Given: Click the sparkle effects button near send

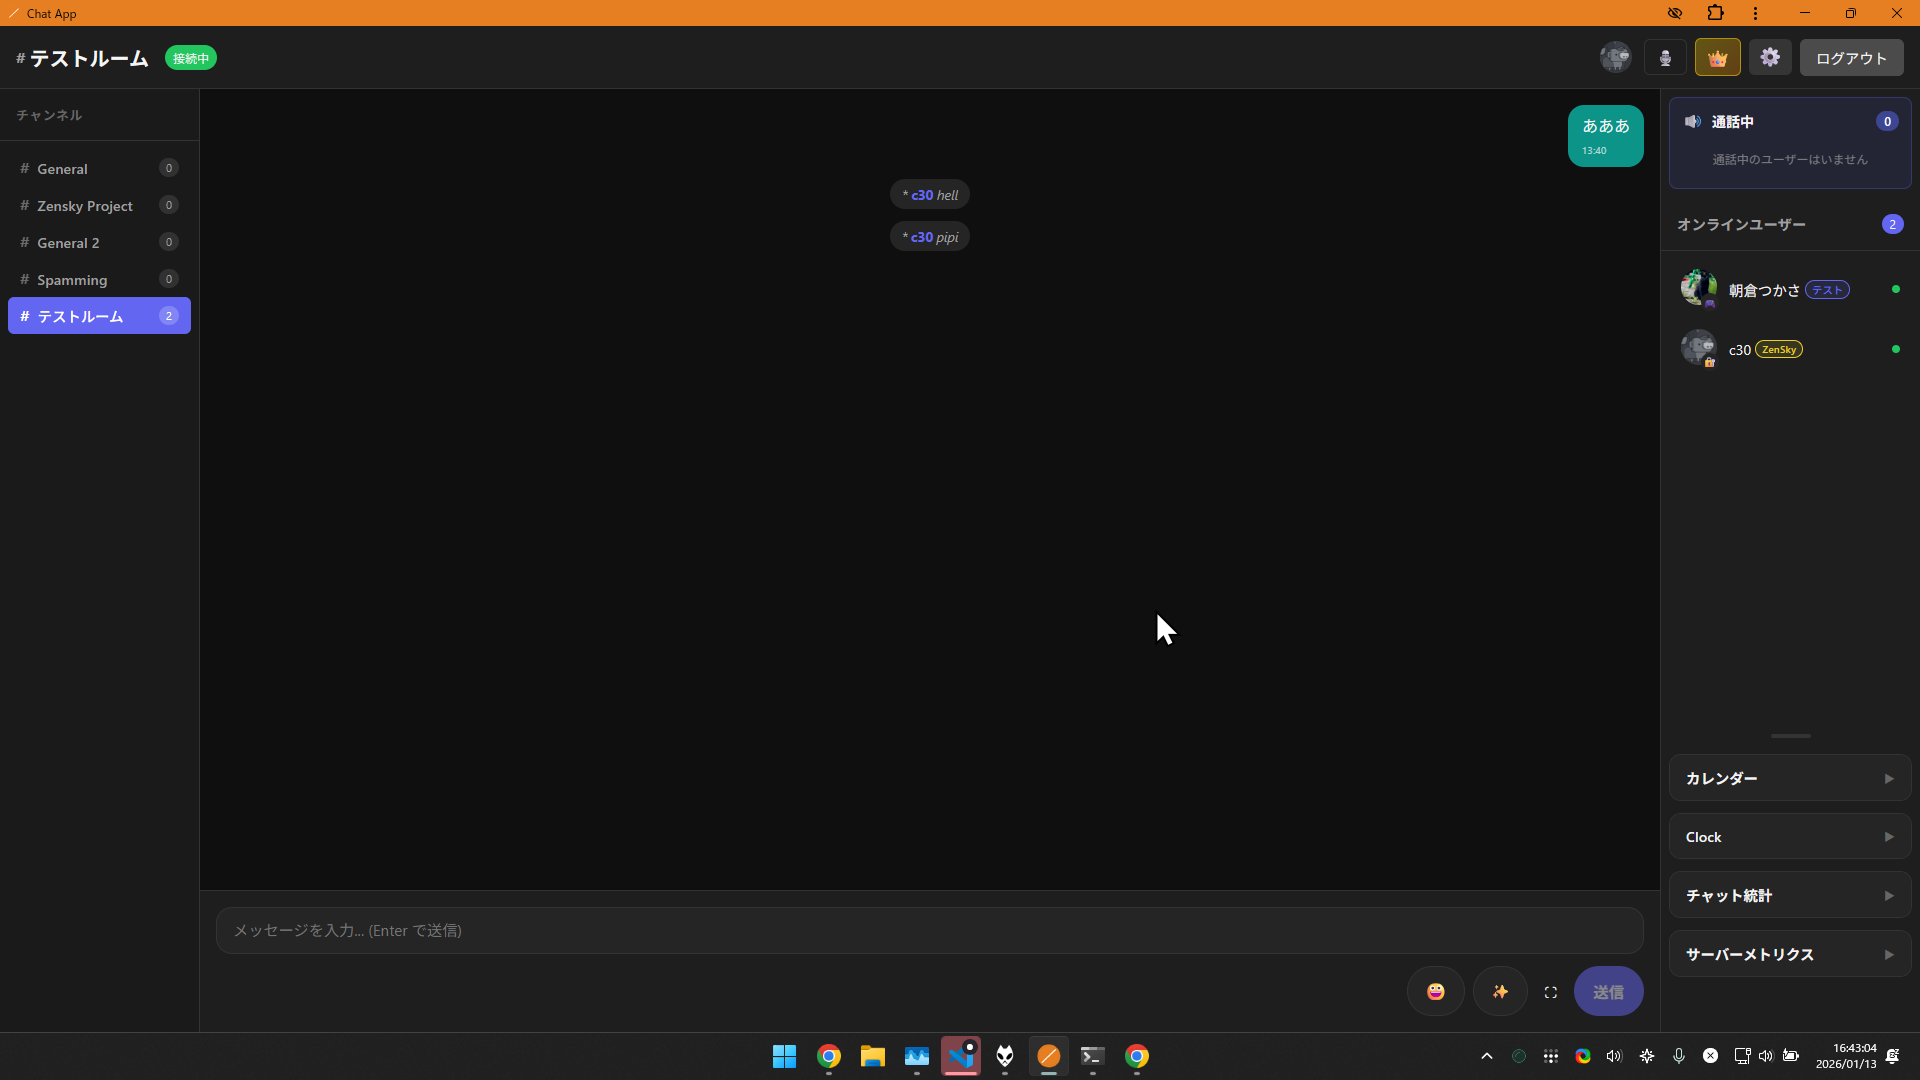Looking at the screenshot, I should tap(1500, 991).
